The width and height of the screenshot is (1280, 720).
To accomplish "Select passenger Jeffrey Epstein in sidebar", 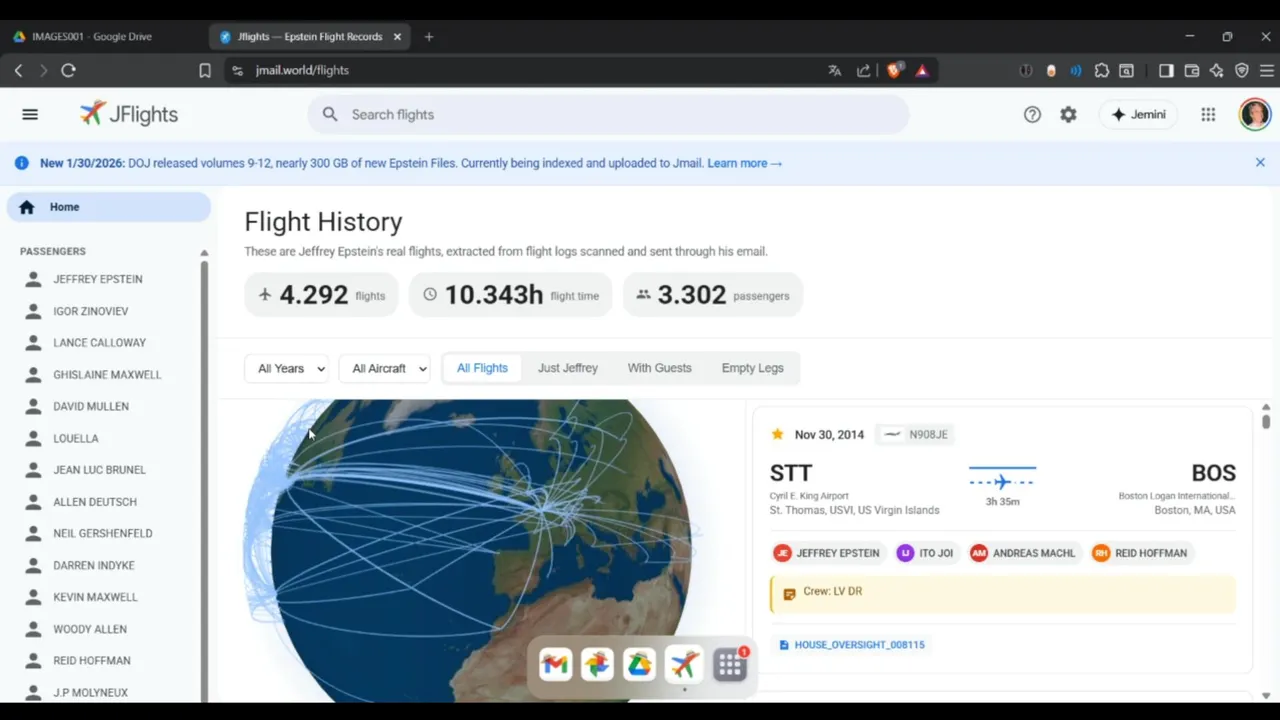I will coord(98,279).
